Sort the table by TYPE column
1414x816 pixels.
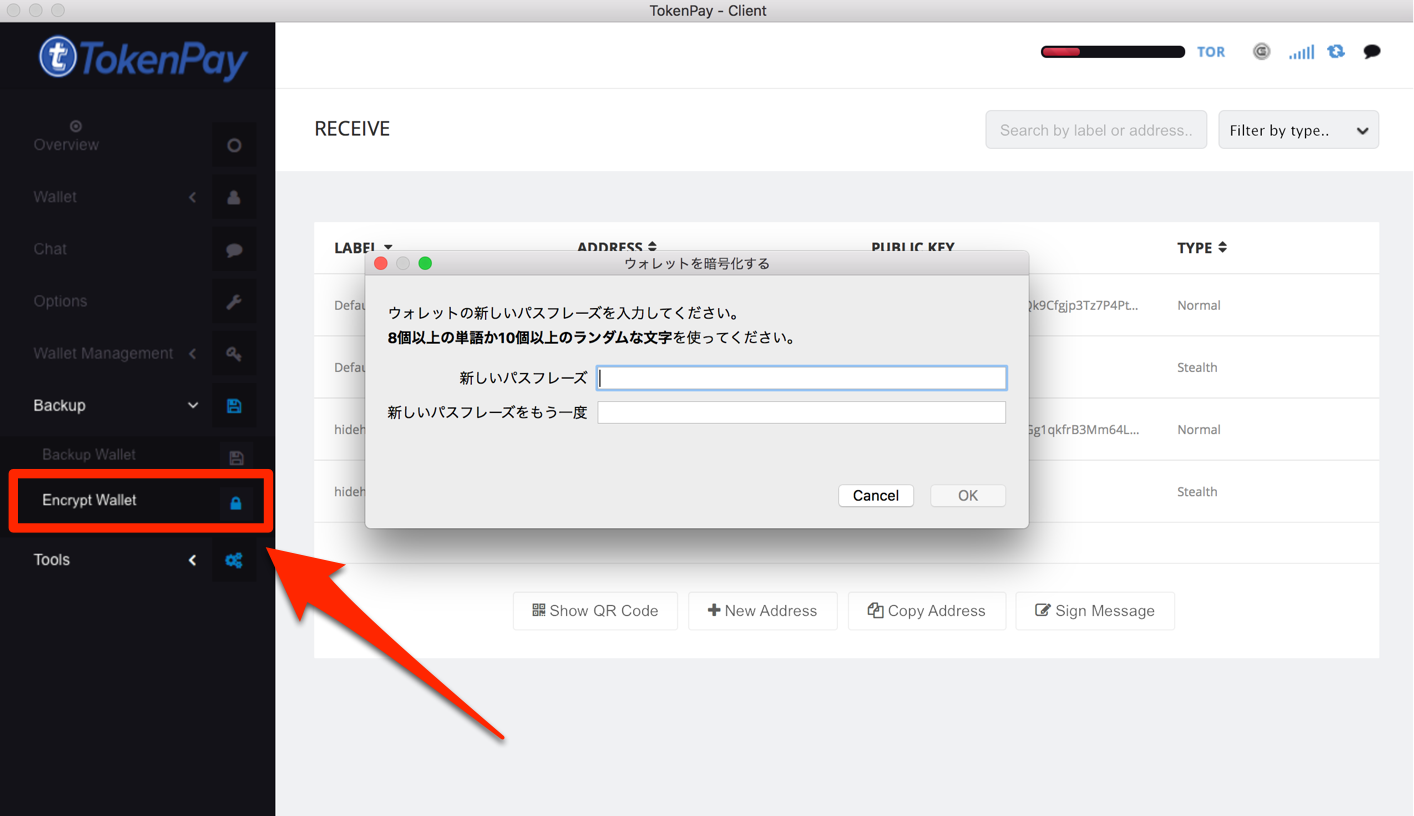[x=1201, y=247]
